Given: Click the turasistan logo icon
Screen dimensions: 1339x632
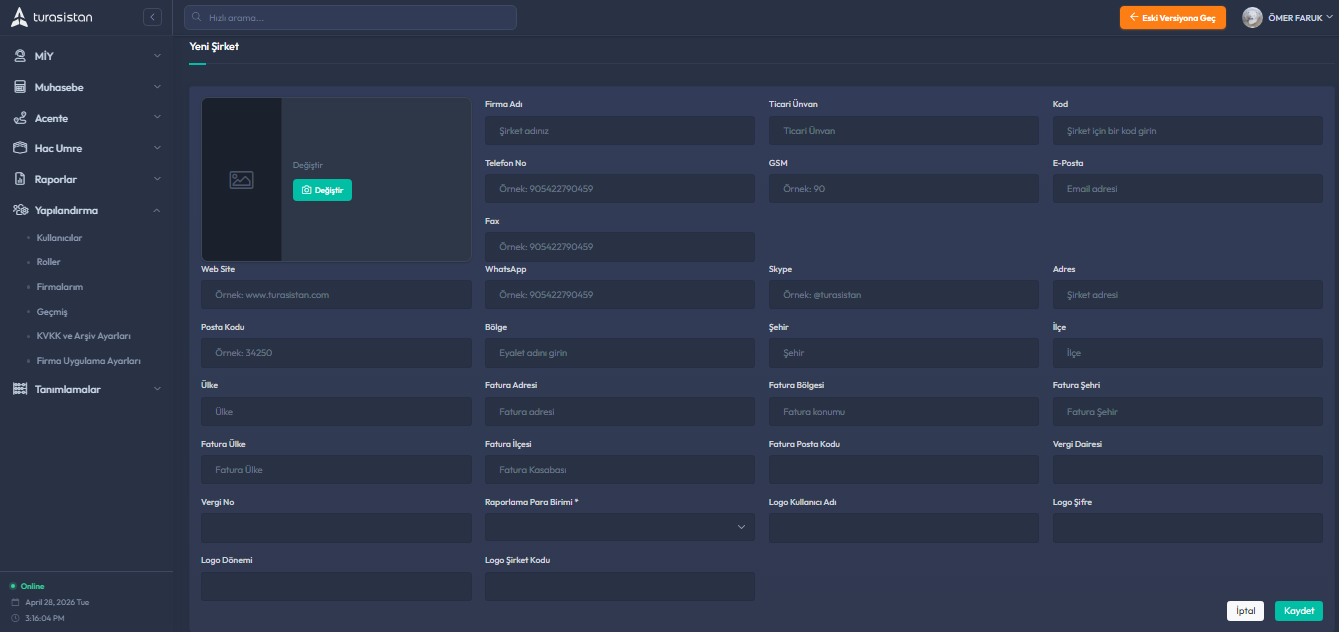Looking at the screenshot, I should pyautogui.click(x=19, y=17).
